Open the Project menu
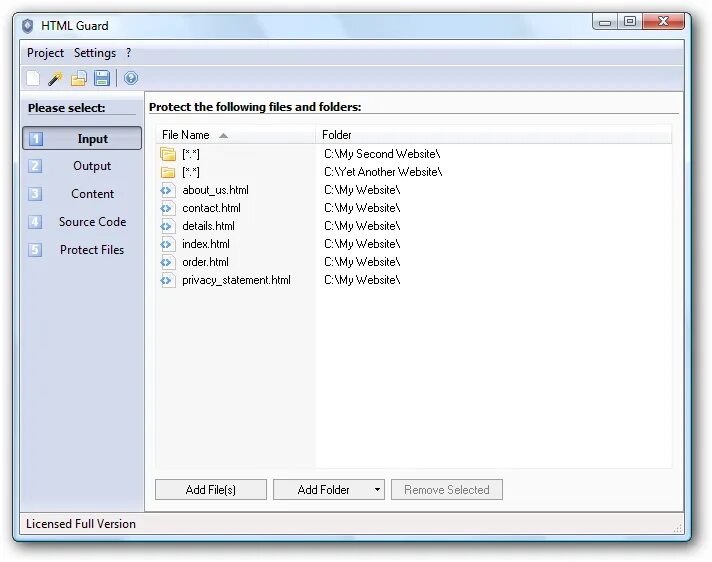The width and height of the screenshot is (712, 562). tap(45, 53)
